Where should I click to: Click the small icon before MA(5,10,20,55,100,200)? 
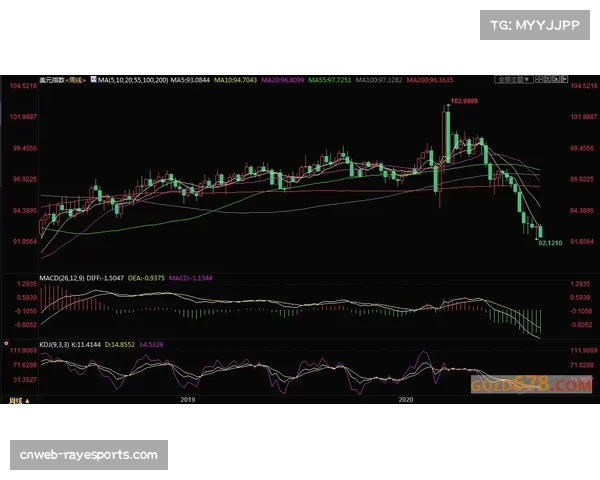pos(91,78)
